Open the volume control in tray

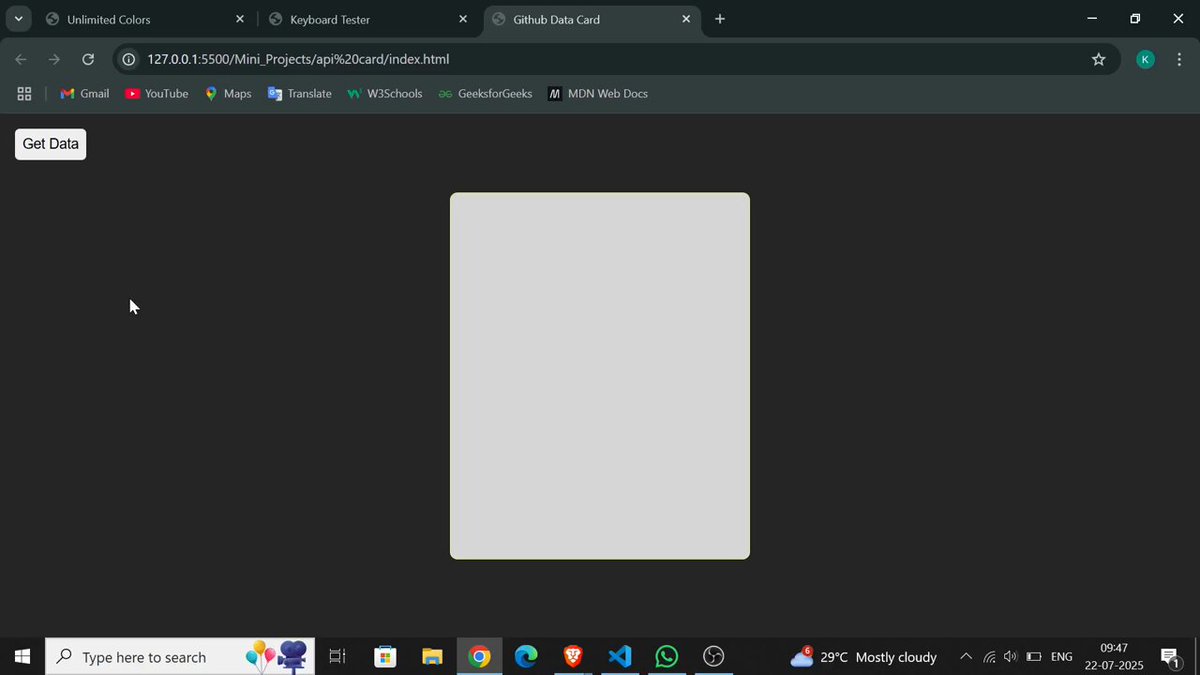tap(1010, 657)
